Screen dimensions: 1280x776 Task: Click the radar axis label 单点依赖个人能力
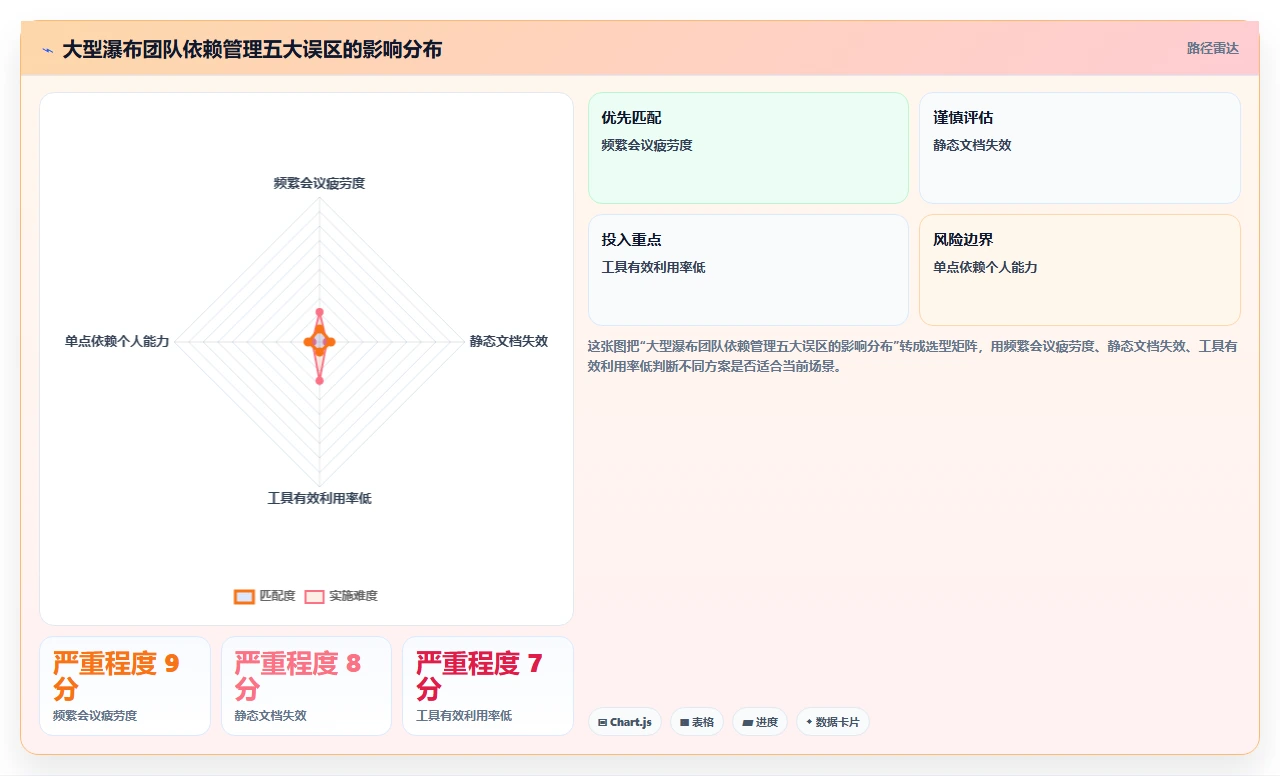[117, 341]
